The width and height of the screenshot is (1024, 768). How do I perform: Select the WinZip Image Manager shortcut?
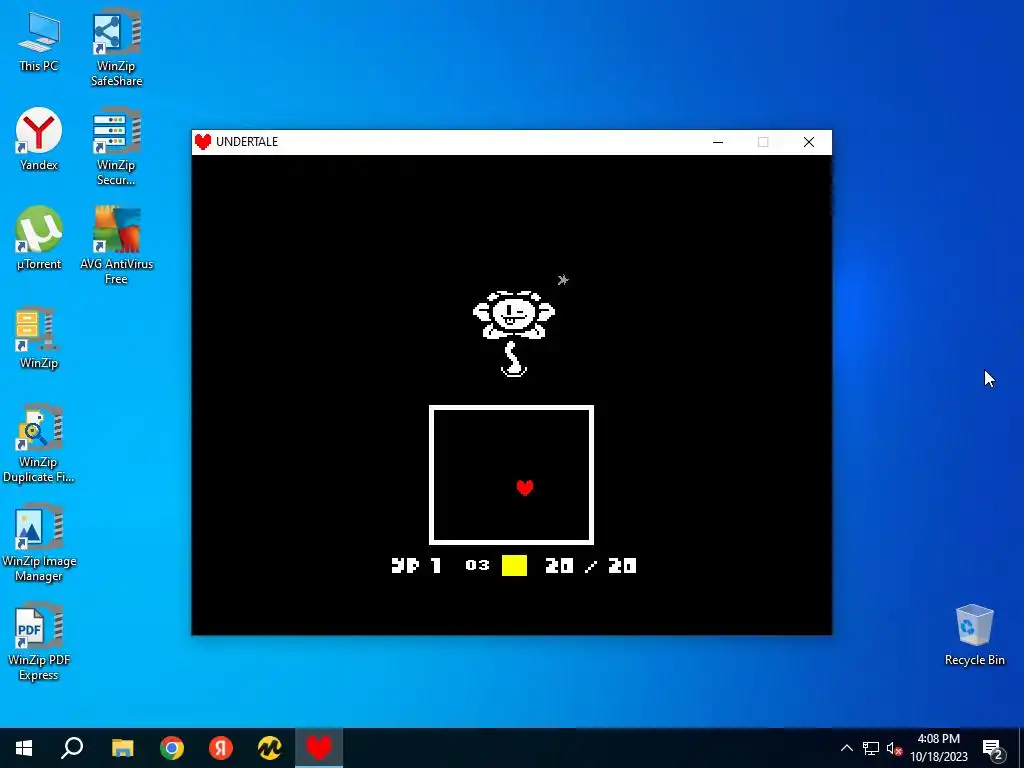click(x=39, y=543)
